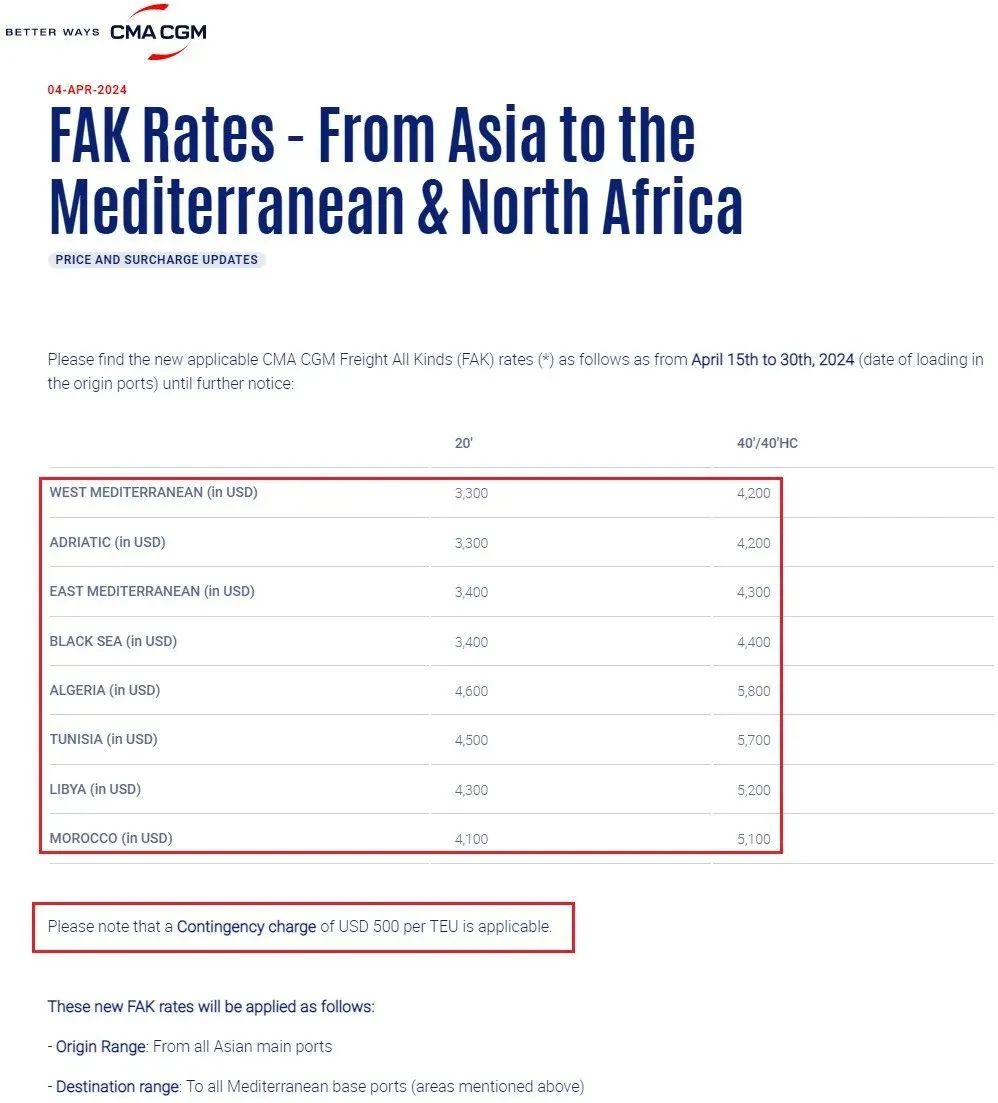Click the MOROCCO 40' rate 5,100
Screen dimensions: 998x1103
click(753, 839)
